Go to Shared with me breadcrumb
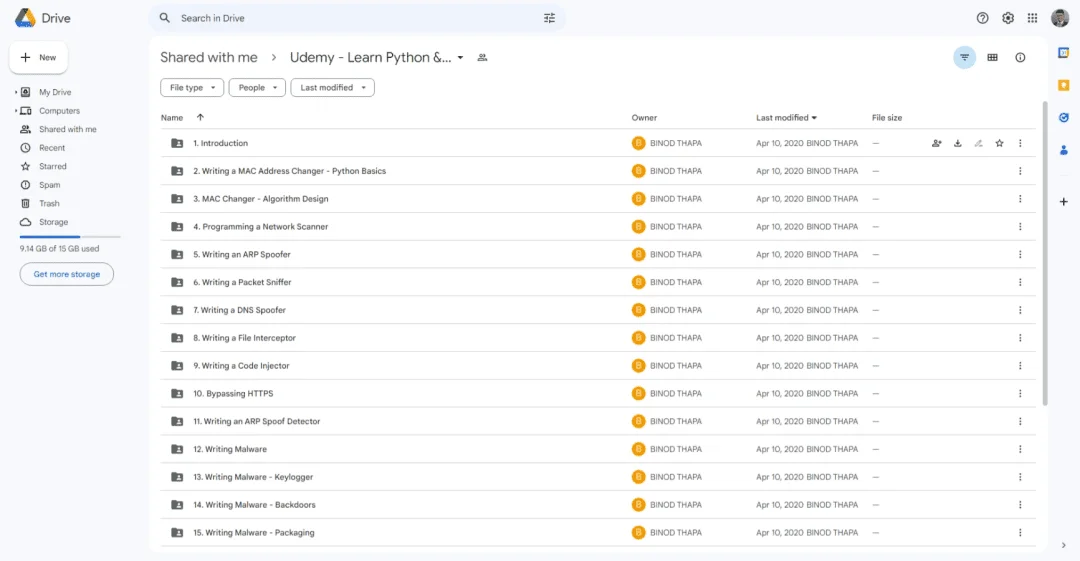The image size is (1080, 561). click(x=209, y=57)
